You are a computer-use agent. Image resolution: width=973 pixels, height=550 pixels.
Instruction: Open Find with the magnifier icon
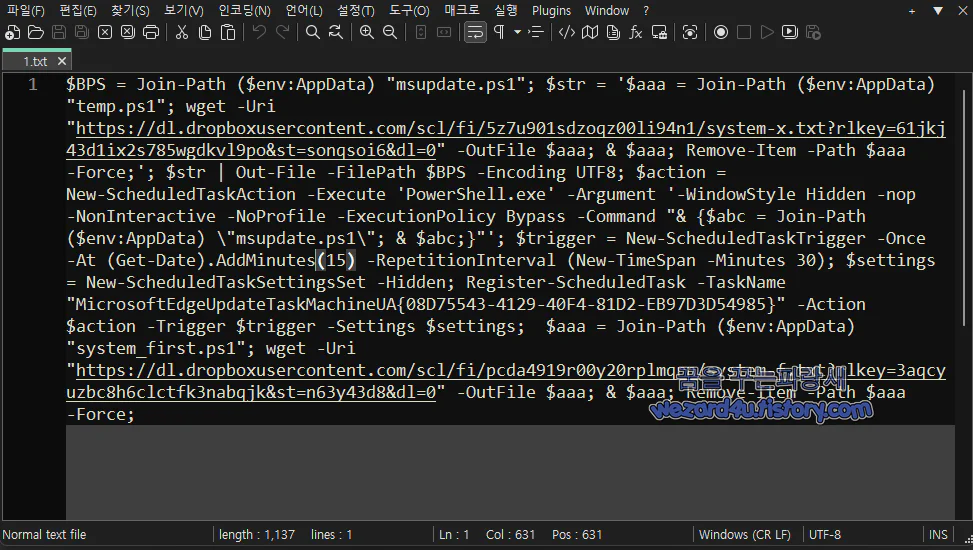[x=313, y=32]
